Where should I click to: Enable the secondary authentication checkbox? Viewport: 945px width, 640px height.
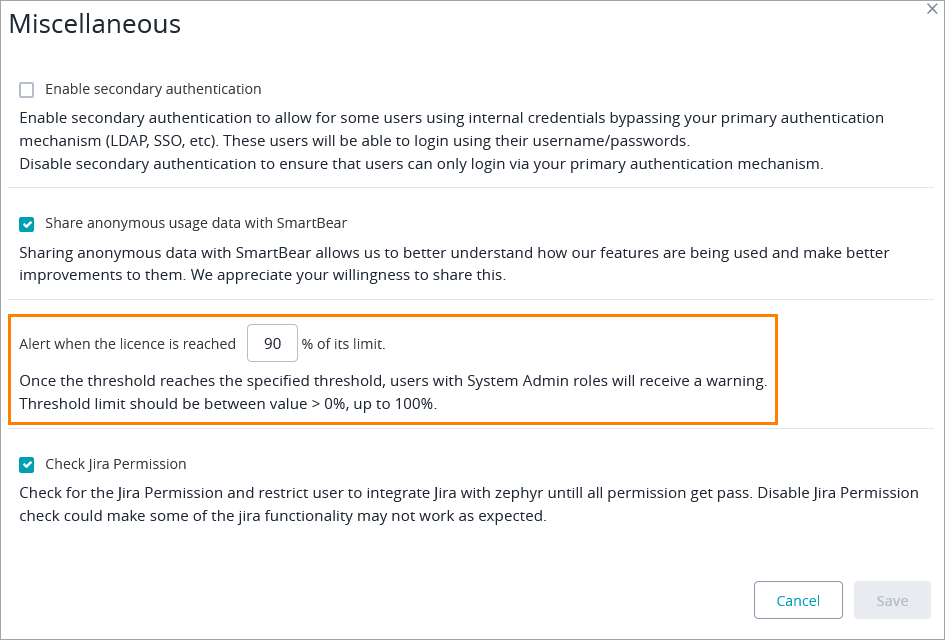(27, 90)
